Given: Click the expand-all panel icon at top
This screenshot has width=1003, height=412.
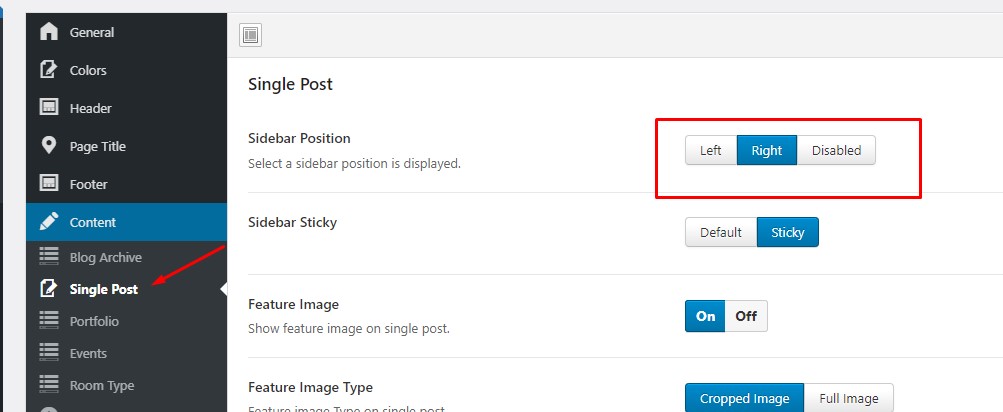Looking at the screenshot, I should point(251,35).
